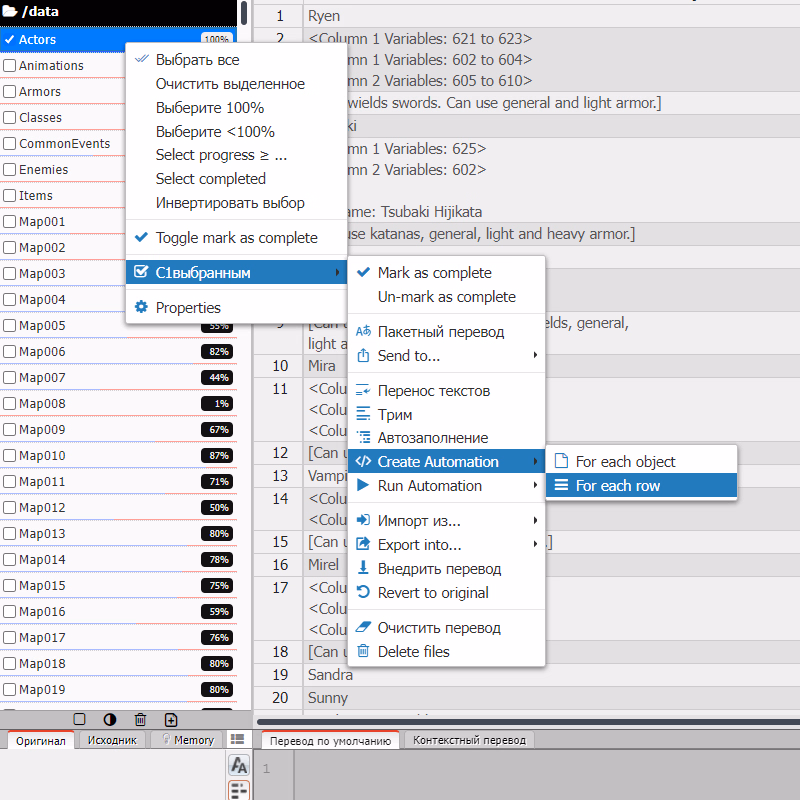Click the Delete files trash icon in menu
This screenshot has height=800, width=800.
pyautogui.click(x=363, y=651)
